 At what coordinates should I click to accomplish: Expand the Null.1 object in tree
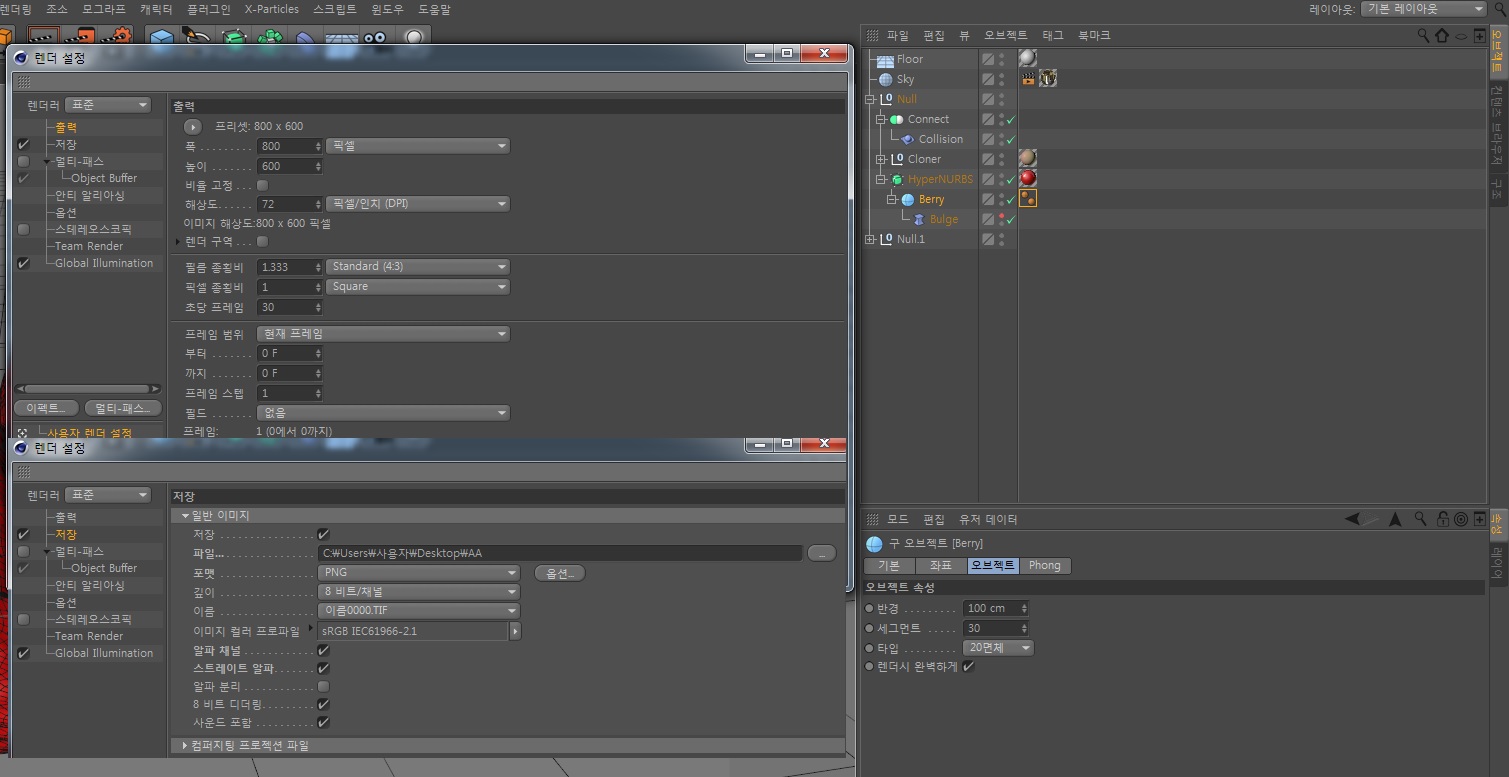coord(871,239)
